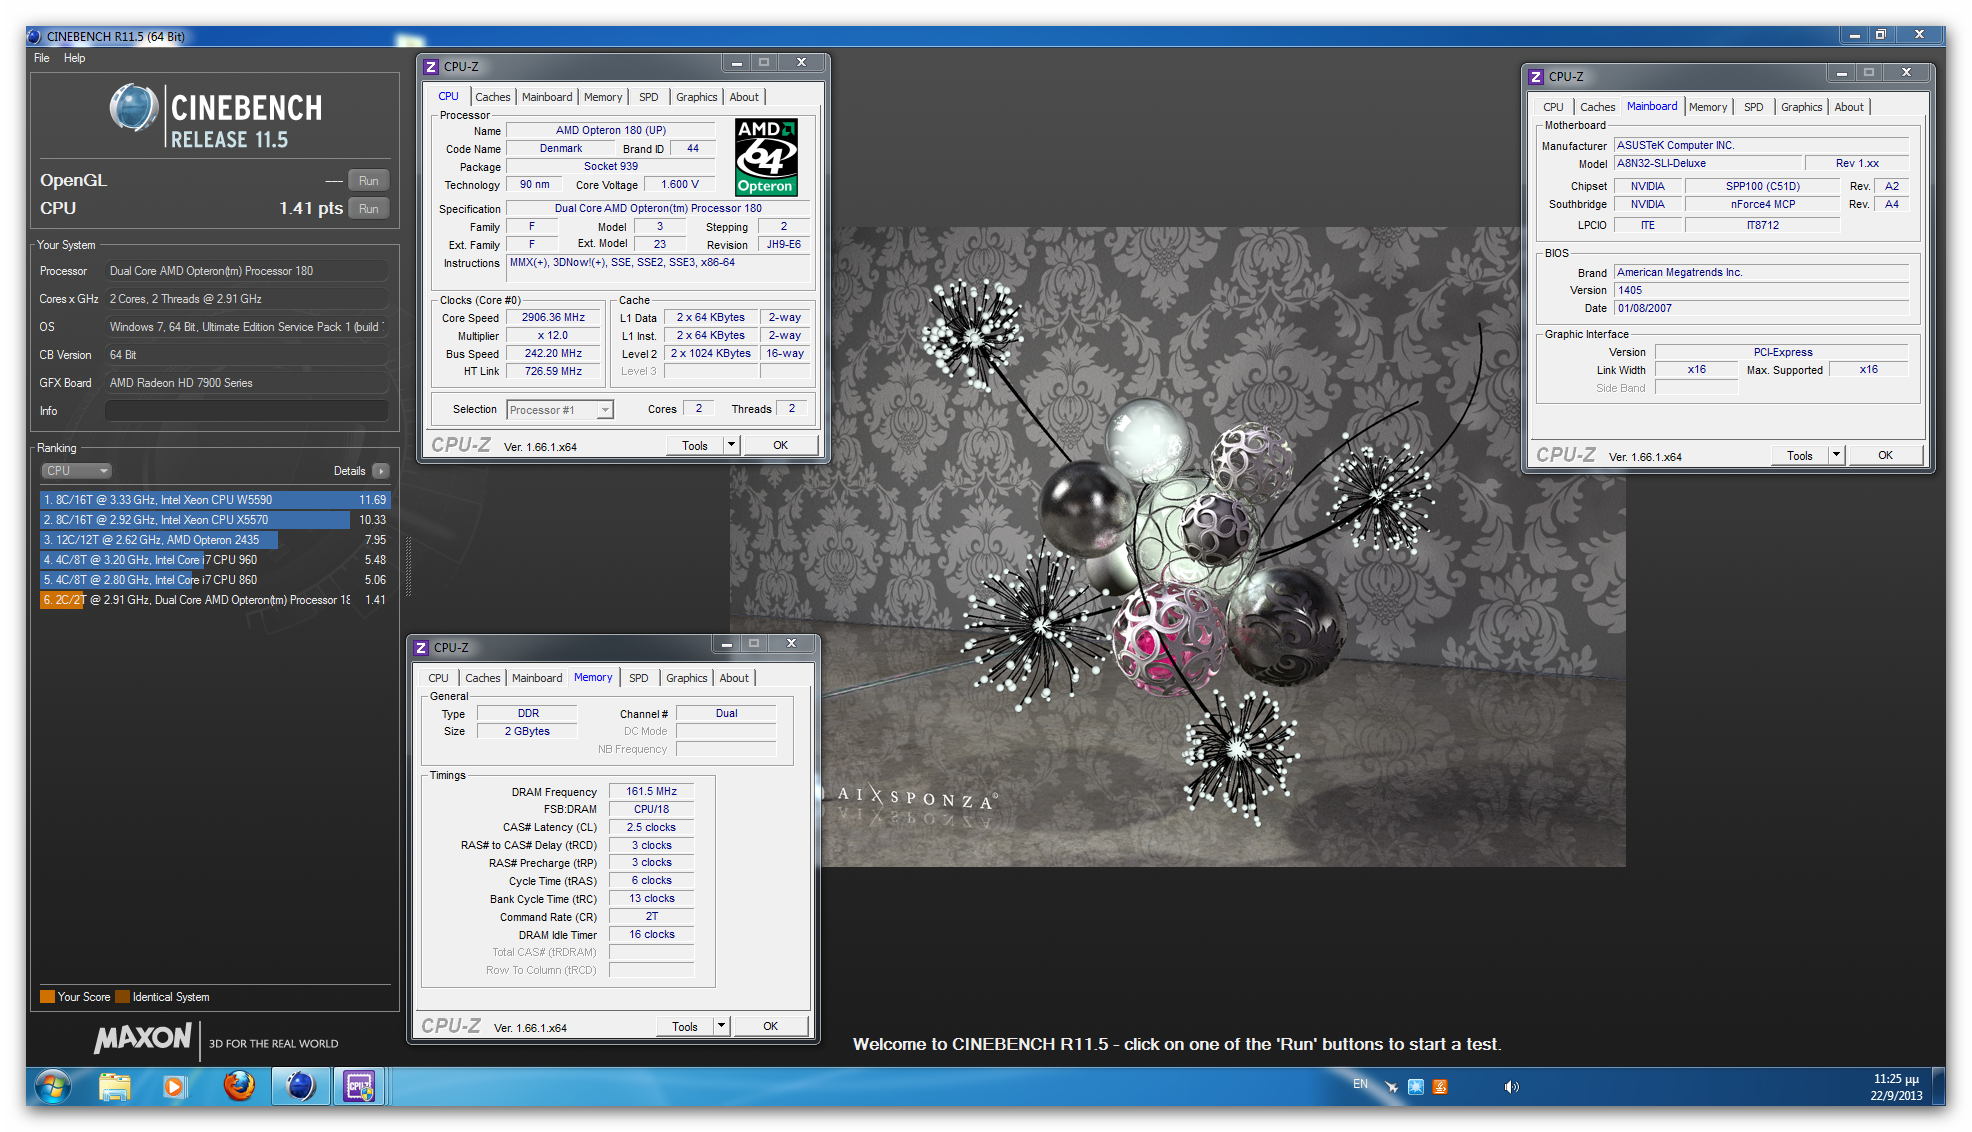Switch to Cinebench via its taskbar icon
The height and width of the screenshot is (1132, 1972).
point(300,1086)
